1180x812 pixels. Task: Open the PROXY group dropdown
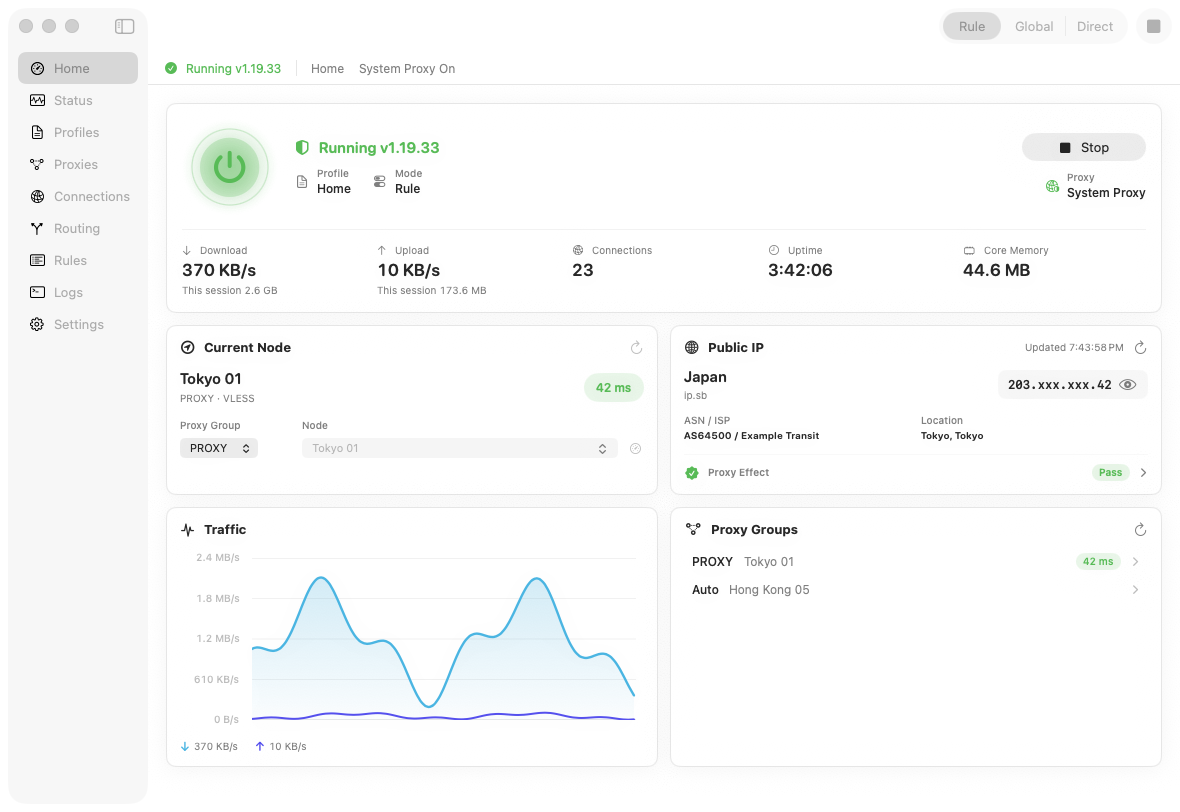point(219,448)
